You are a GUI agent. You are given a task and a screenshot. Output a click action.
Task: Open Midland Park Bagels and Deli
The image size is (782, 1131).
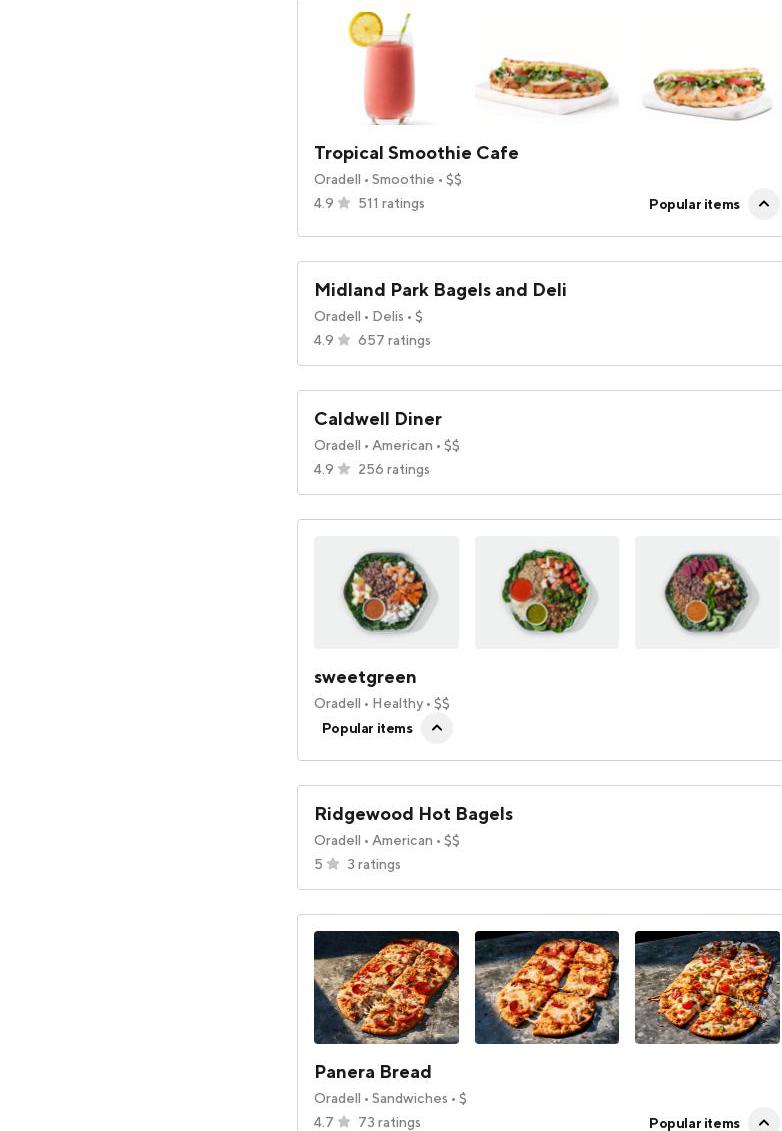(440, 290)
